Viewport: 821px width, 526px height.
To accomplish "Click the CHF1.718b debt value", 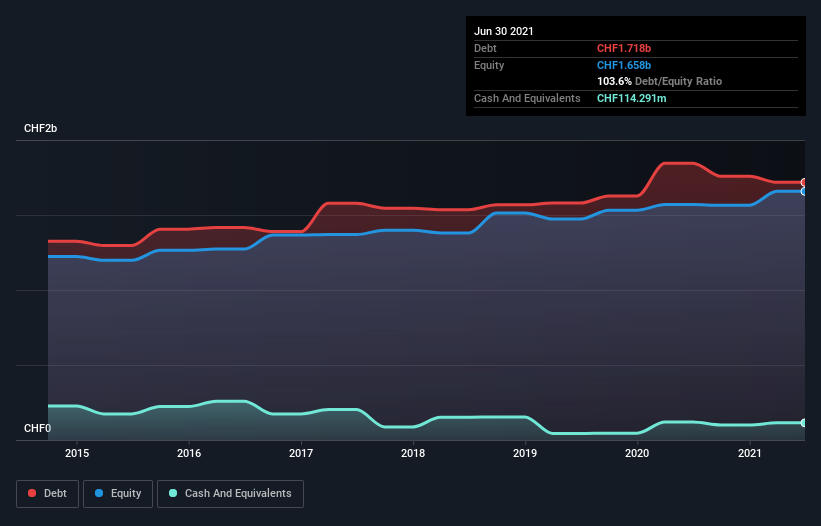I will (x=624, y=48).
